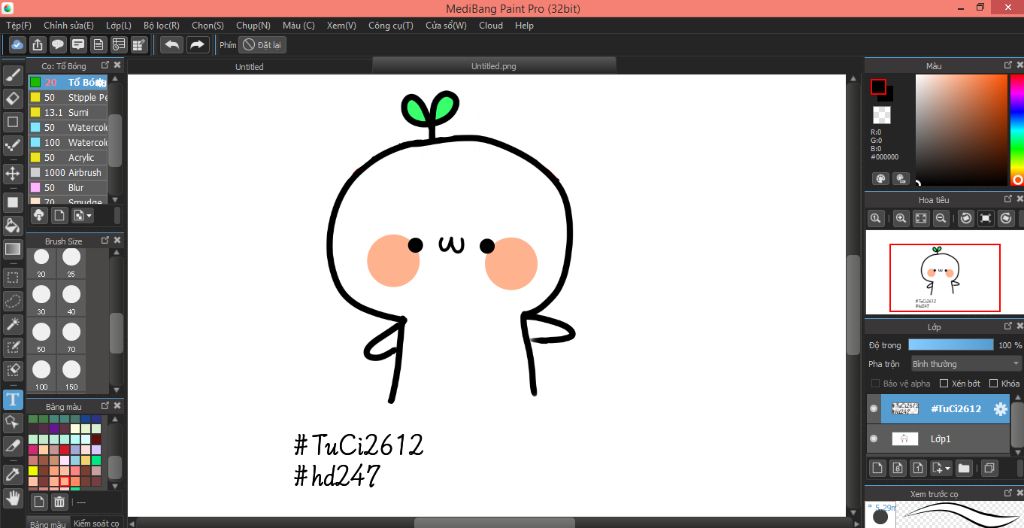Select the rectangular Select tool
Screen dimensions: 1024x528
tap(12, 278)
